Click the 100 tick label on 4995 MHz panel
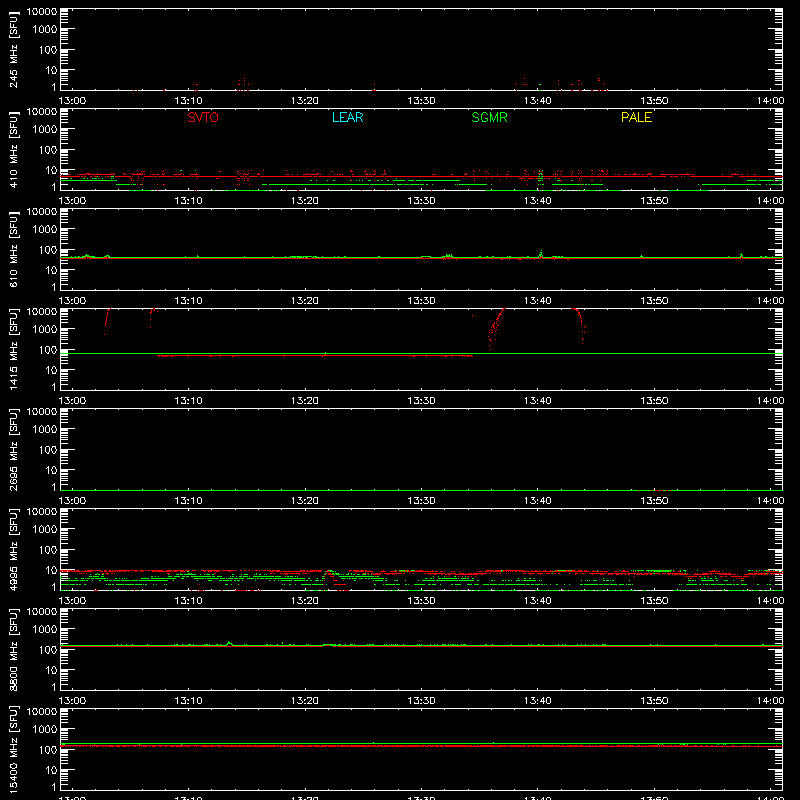Viewport: 800px width, 800px height. click(x=48, y=550)
